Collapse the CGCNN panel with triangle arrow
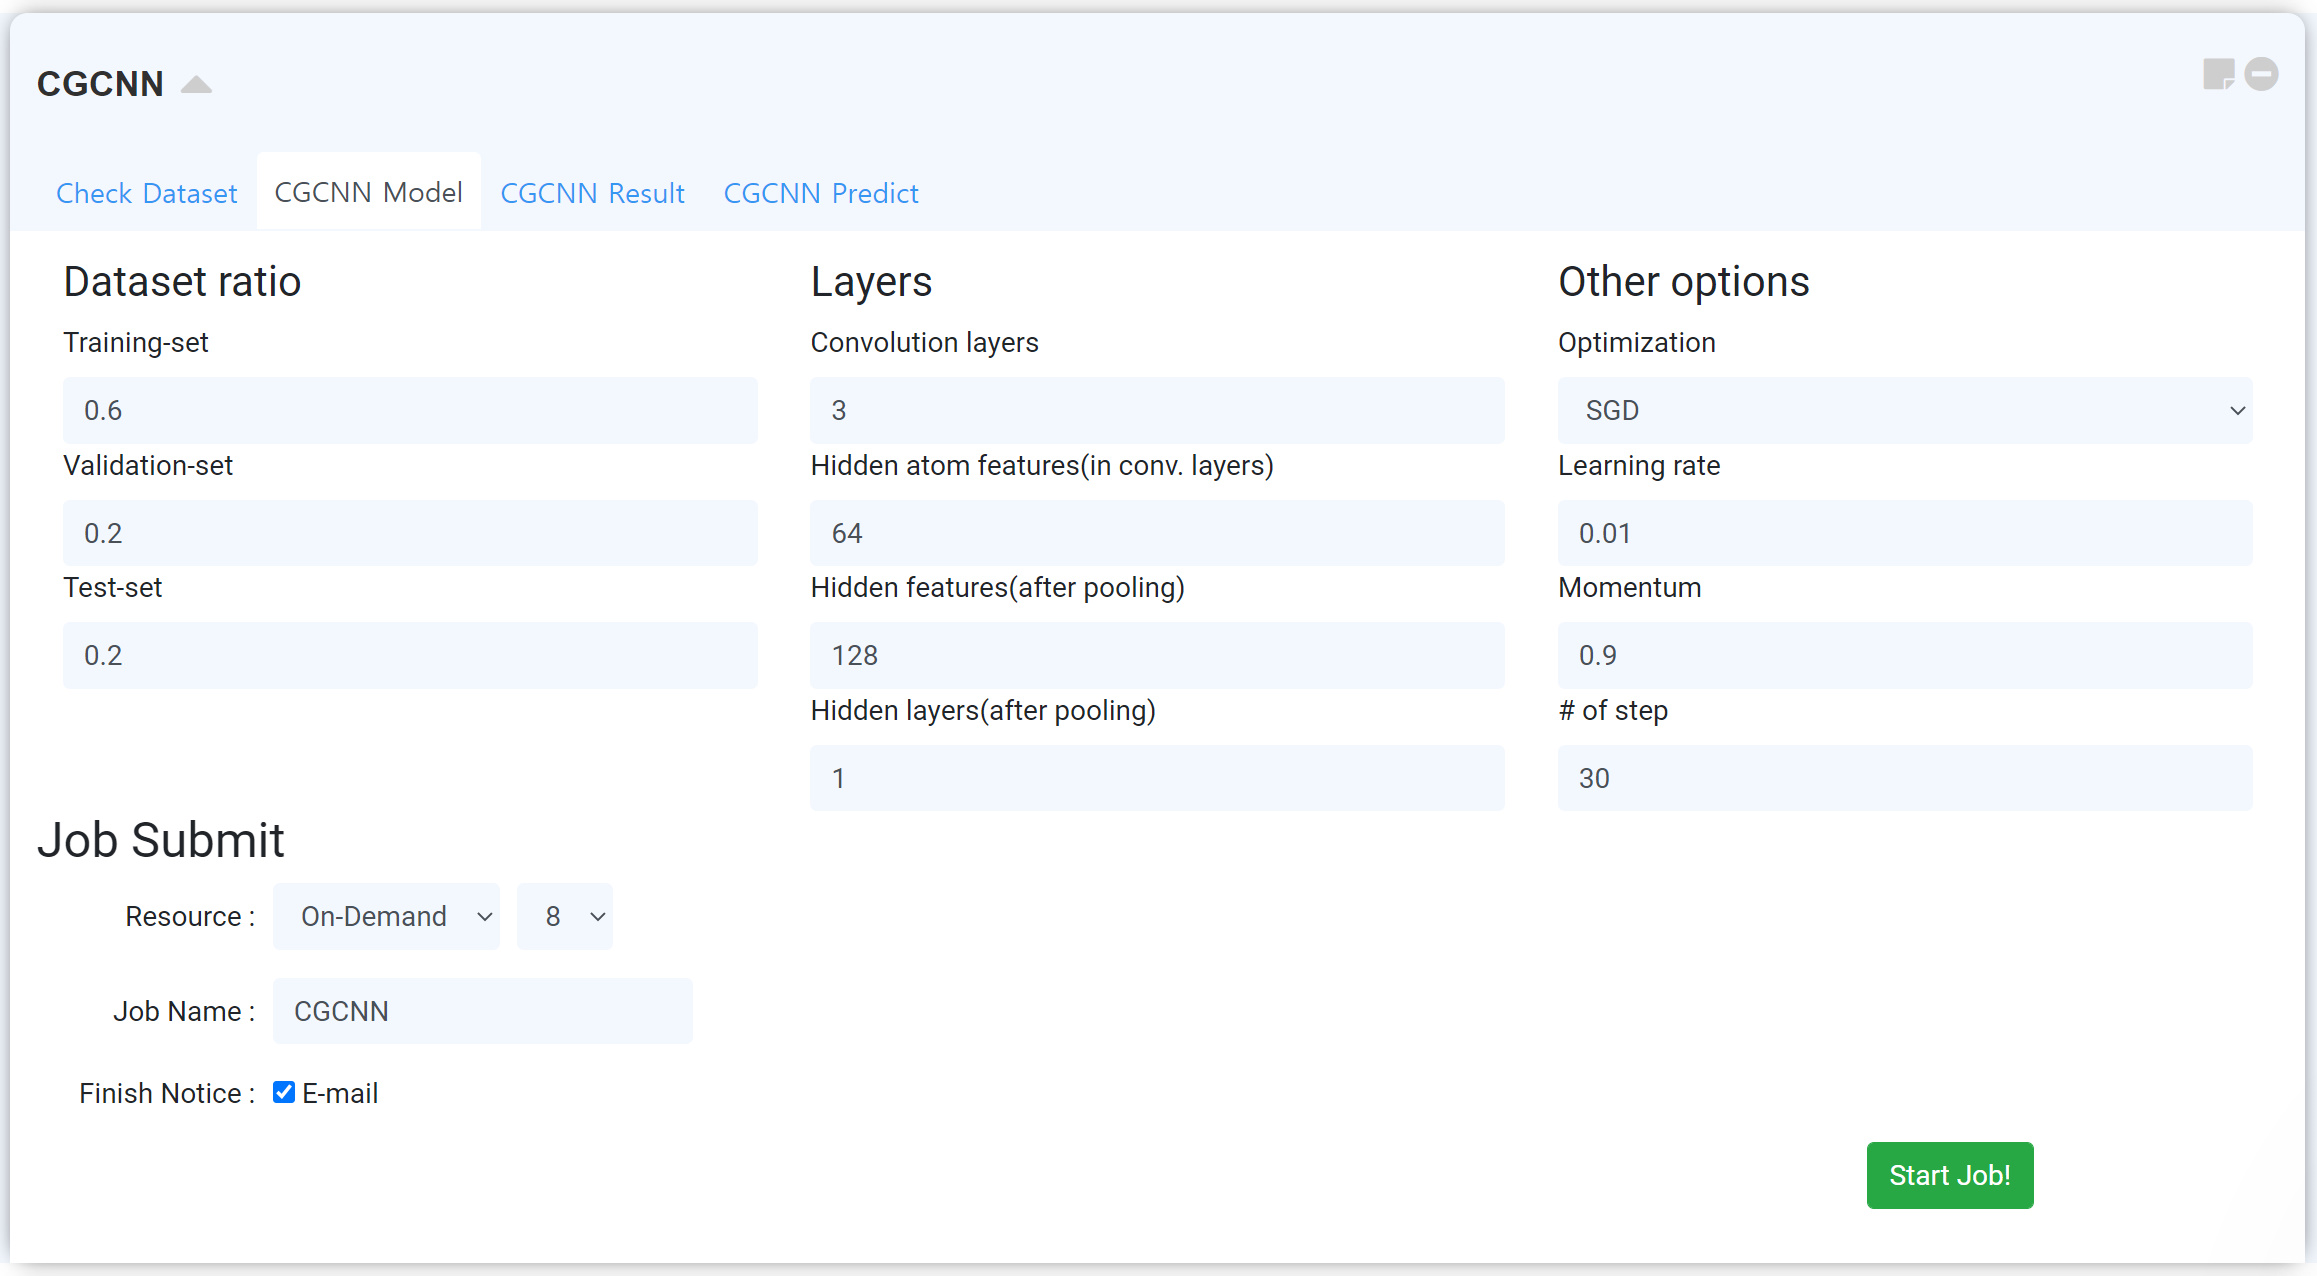The image size is (2317, 1276). (x=196, y=85)
